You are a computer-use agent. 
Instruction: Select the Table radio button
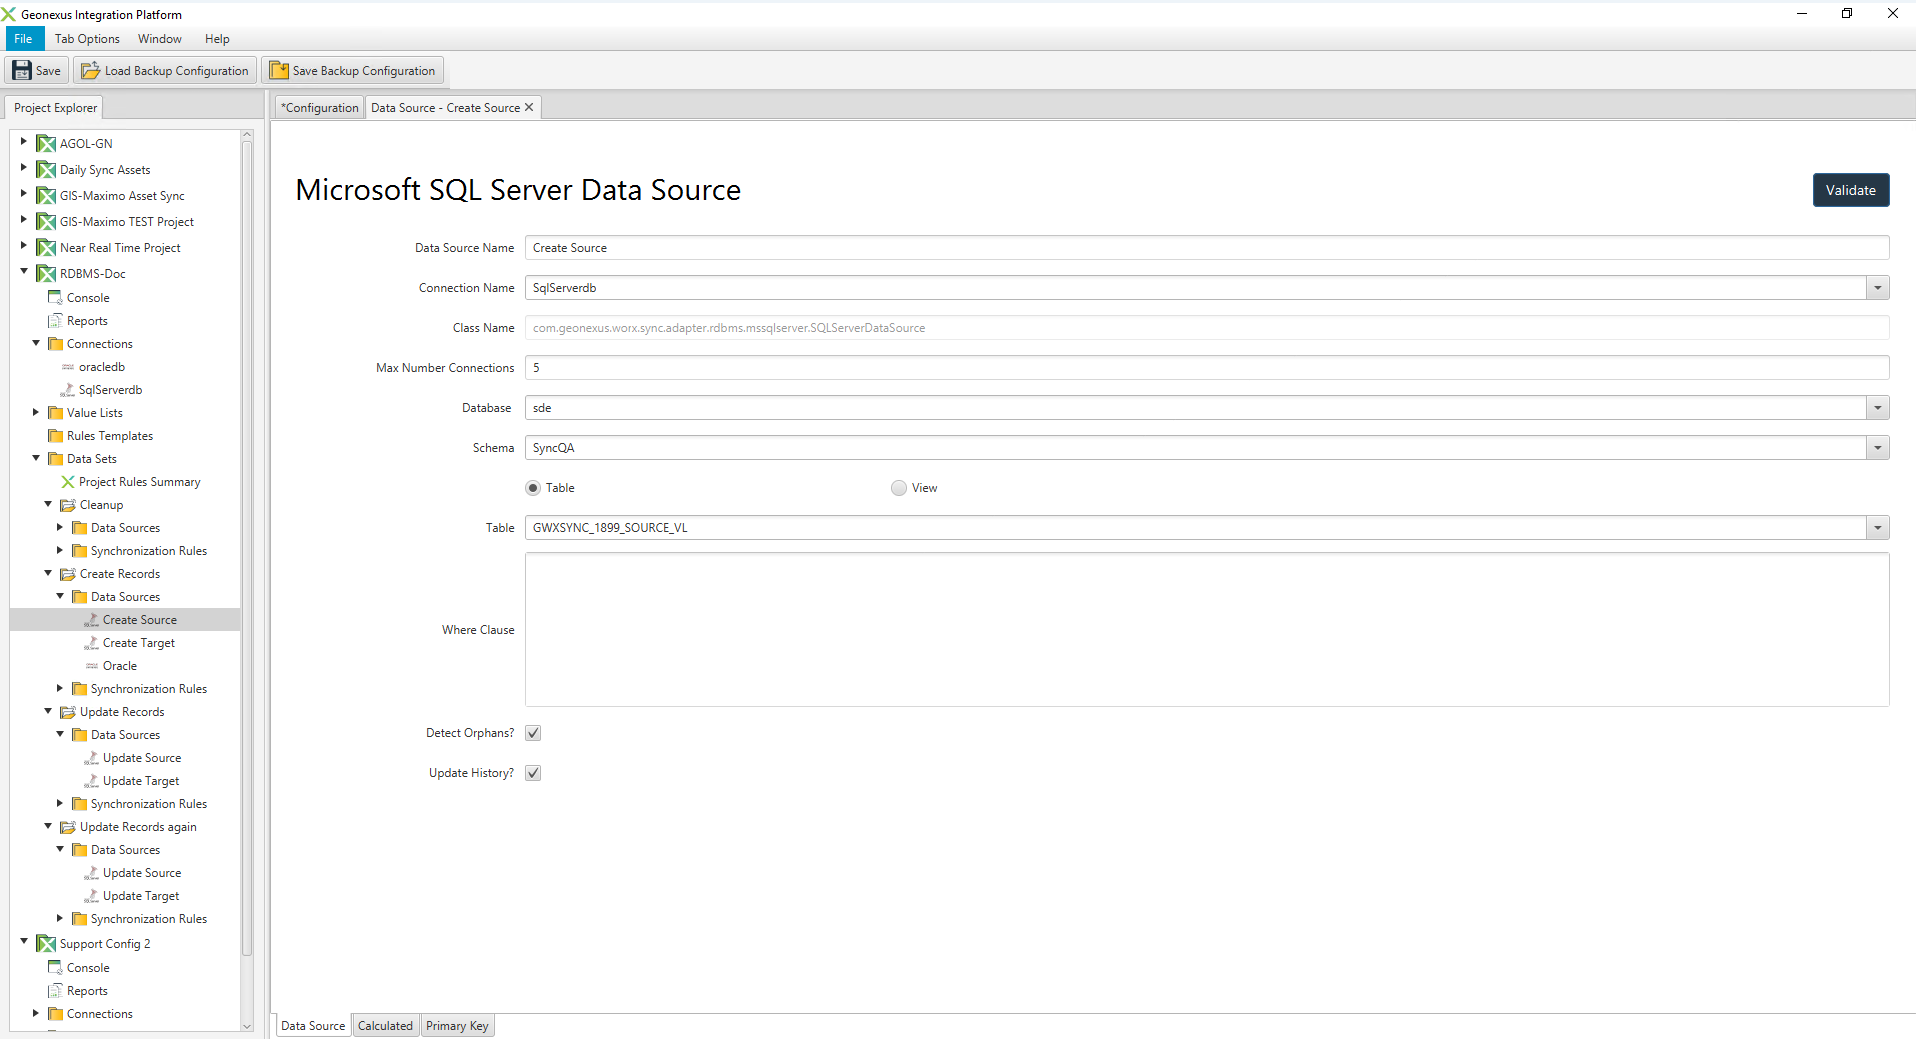[x=533, y=488]
